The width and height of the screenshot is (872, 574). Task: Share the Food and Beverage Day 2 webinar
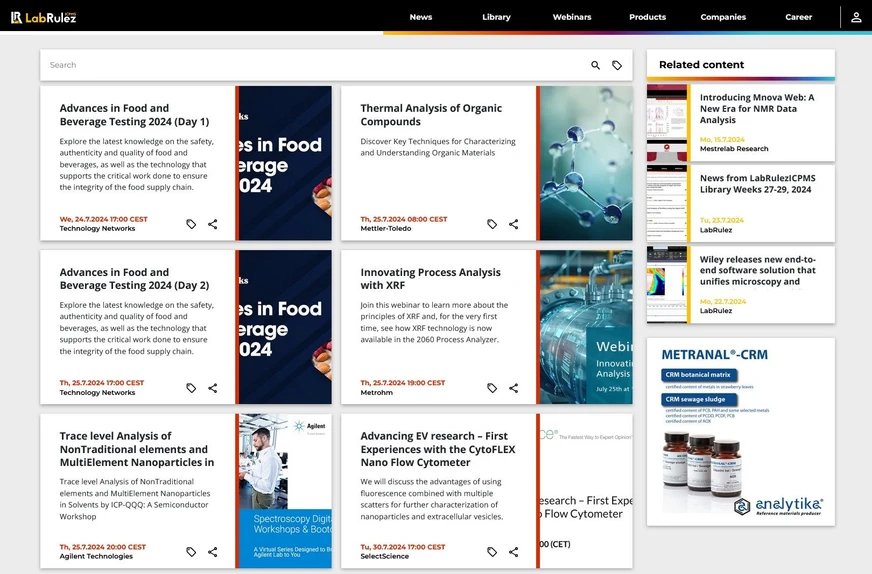click(212, 388)
